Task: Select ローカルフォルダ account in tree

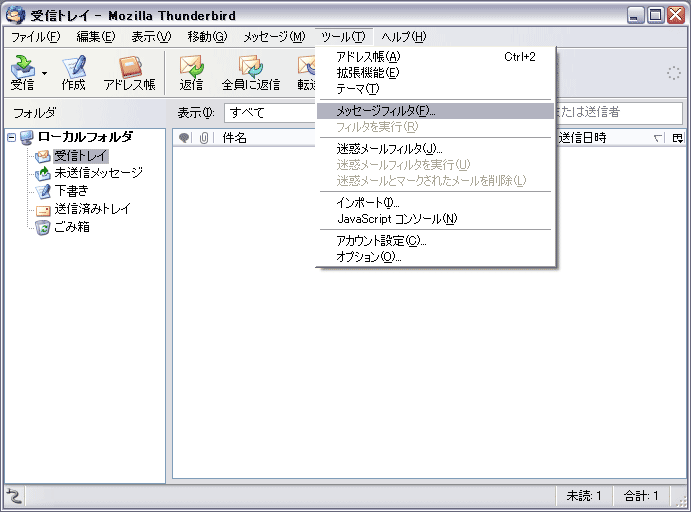Action: click(85, 137)
